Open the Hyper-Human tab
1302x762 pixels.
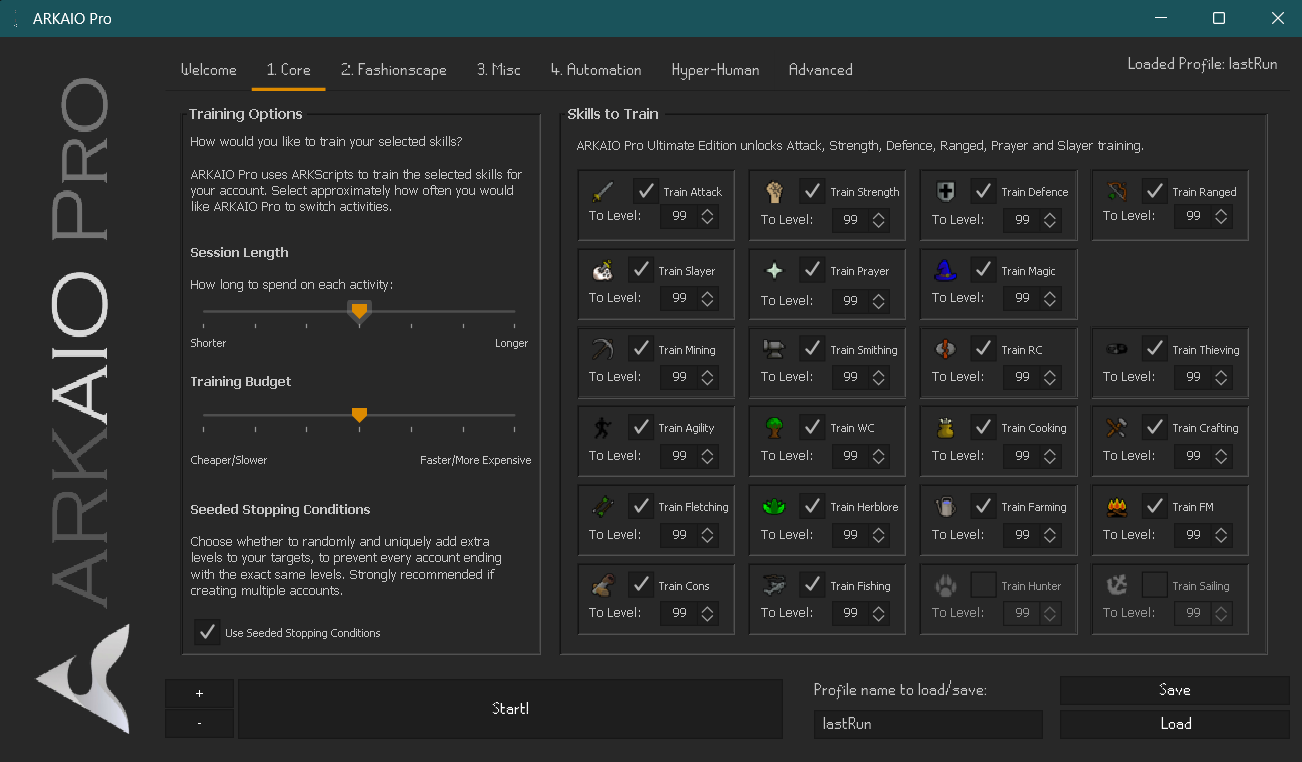click(715, 70)
